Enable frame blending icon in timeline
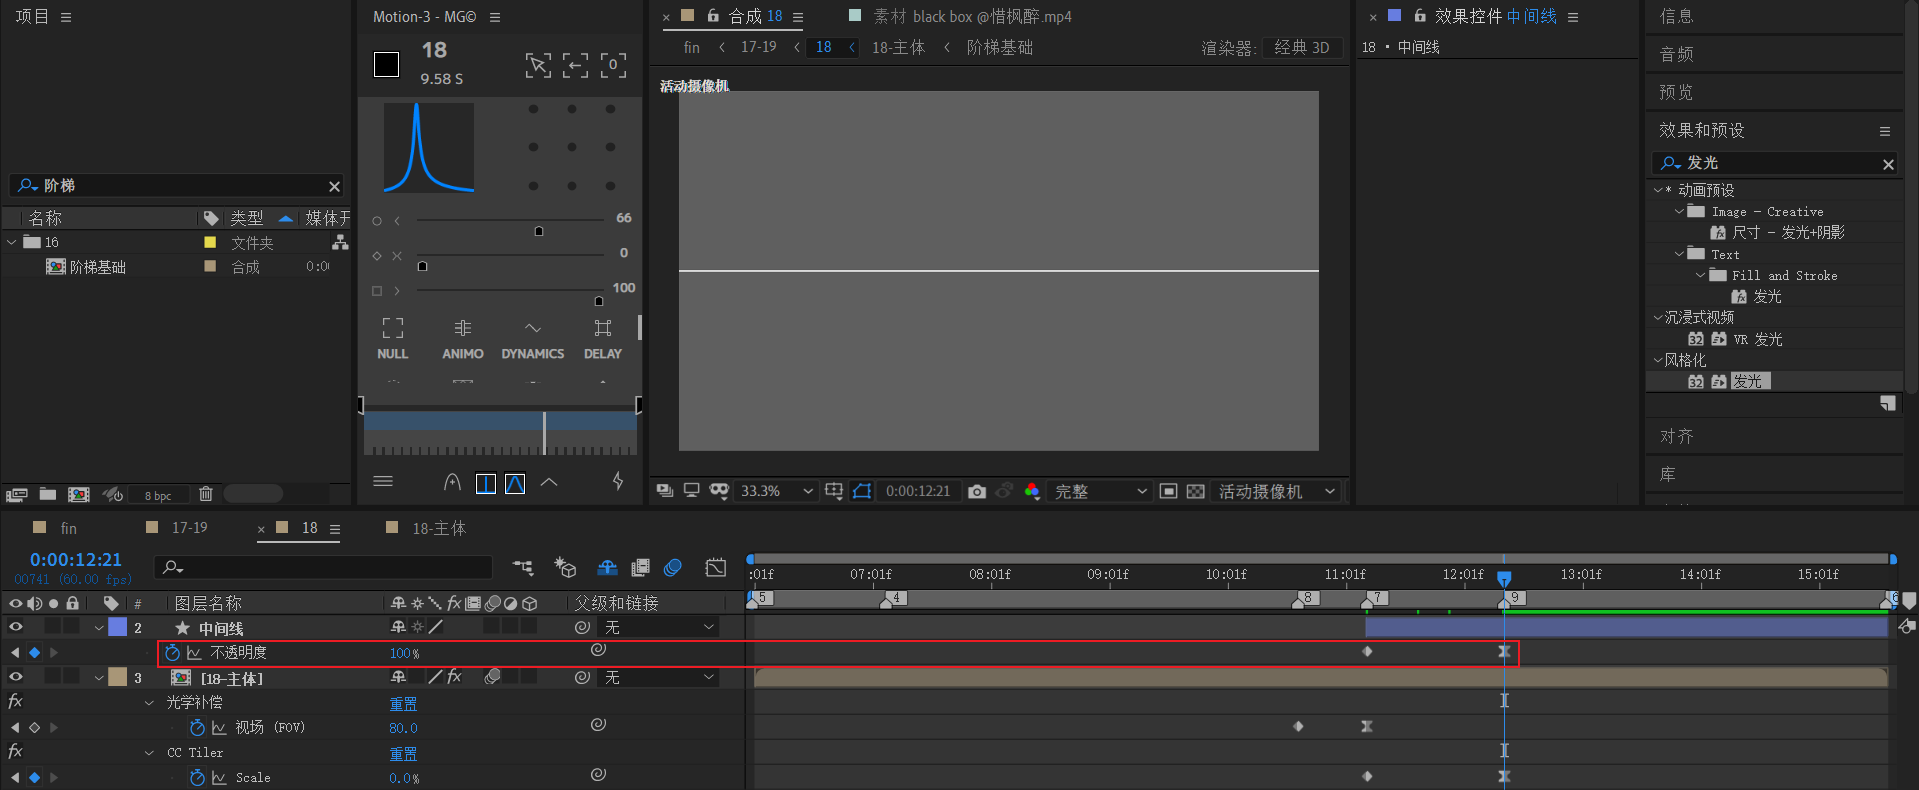 (641, 568)
